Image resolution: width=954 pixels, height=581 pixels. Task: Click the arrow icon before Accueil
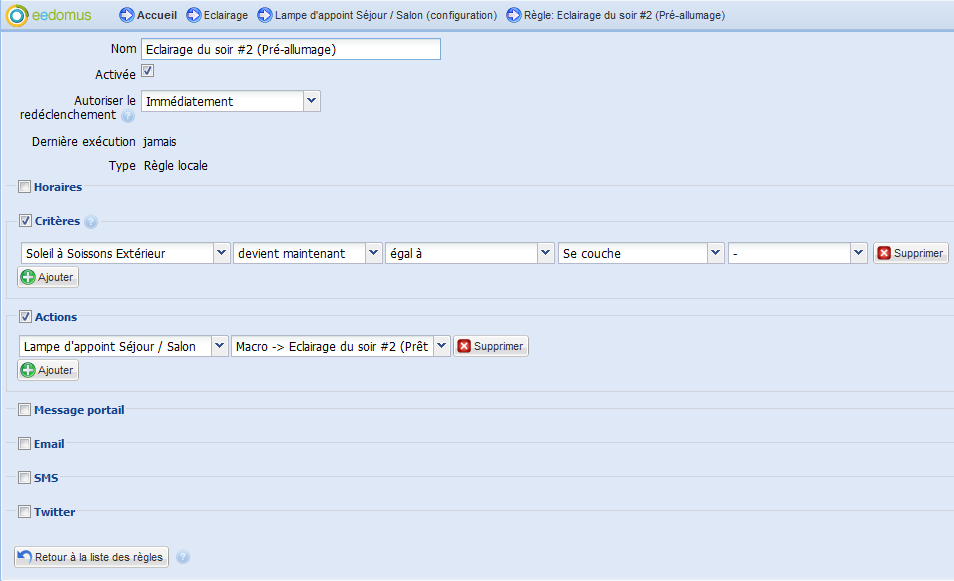pyautogui.click(x=126, y=16)
